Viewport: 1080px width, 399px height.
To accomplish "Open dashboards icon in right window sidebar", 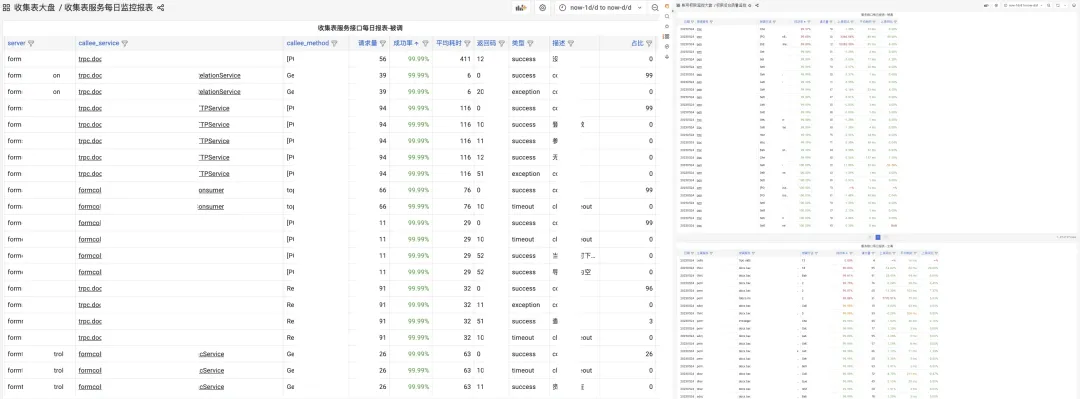I will (x=667, y=36).
